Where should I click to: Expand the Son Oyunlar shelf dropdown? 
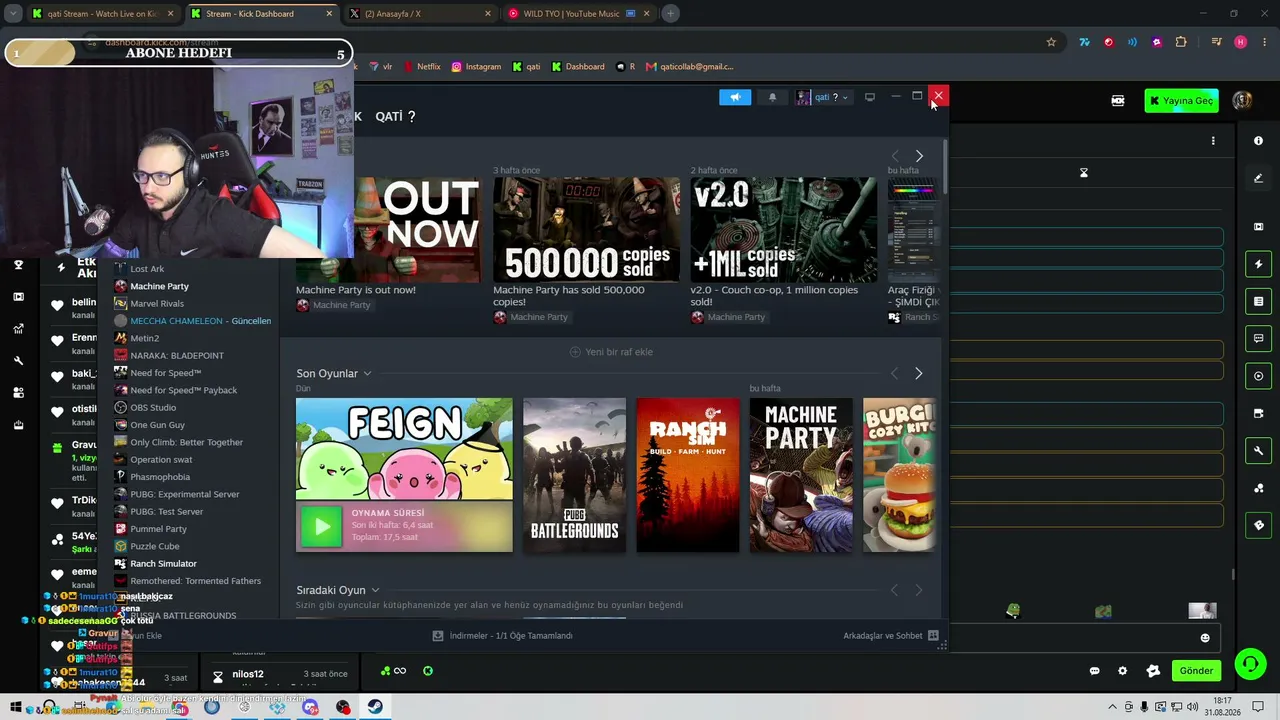coord(367,373)
